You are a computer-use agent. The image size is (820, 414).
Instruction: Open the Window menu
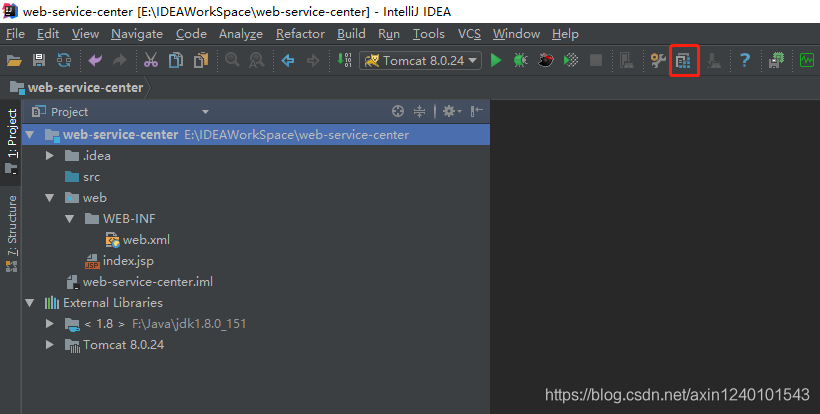point(516,34)
